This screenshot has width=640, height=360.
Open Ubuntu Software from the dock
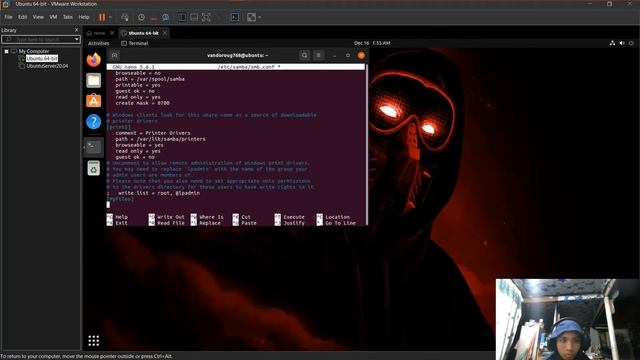click(x=93, y=101)
